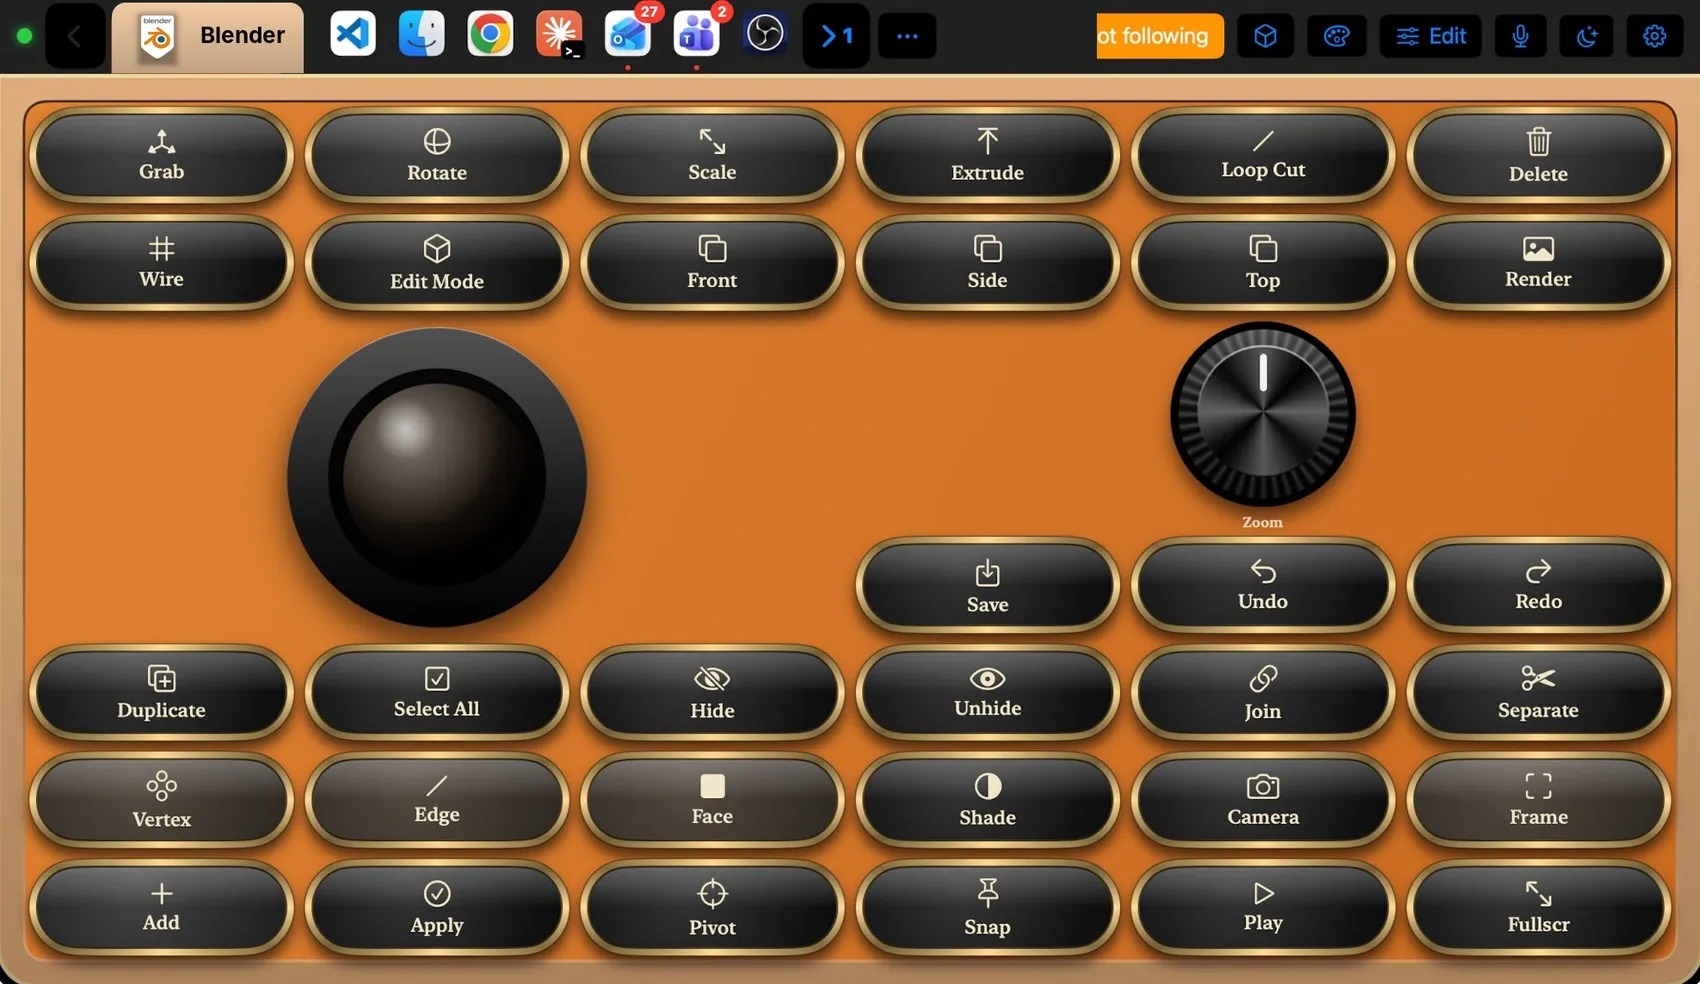
Task: Duplicate the selection
Action: coord(161,693)
